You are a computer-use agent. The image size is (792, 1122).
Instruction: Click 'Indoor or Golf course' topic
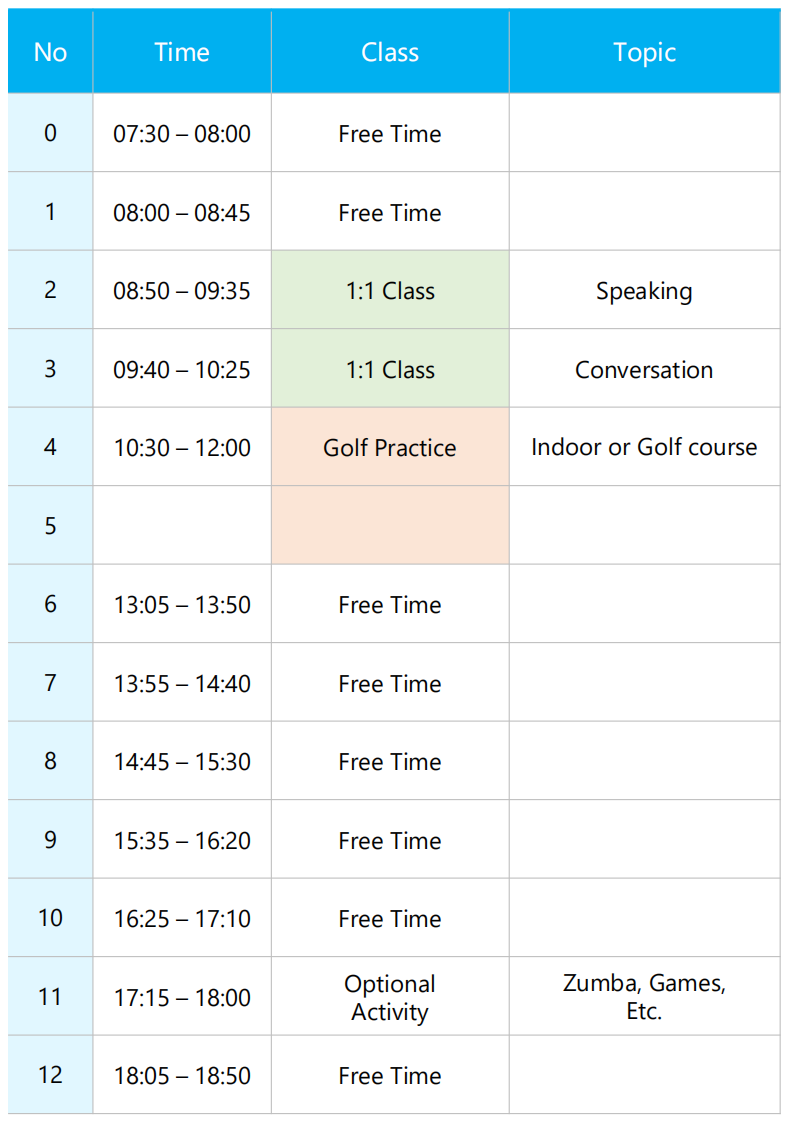pos(644,447)
